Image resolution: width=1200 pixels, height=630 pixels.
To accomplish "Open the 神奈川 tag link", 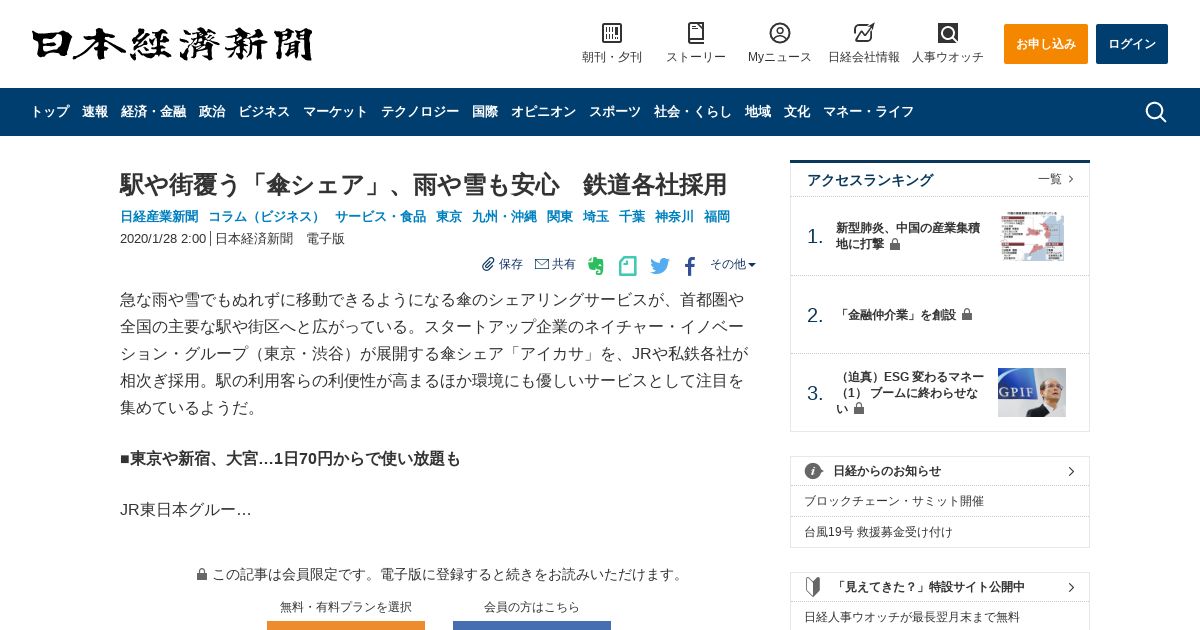I will point(674,216).
